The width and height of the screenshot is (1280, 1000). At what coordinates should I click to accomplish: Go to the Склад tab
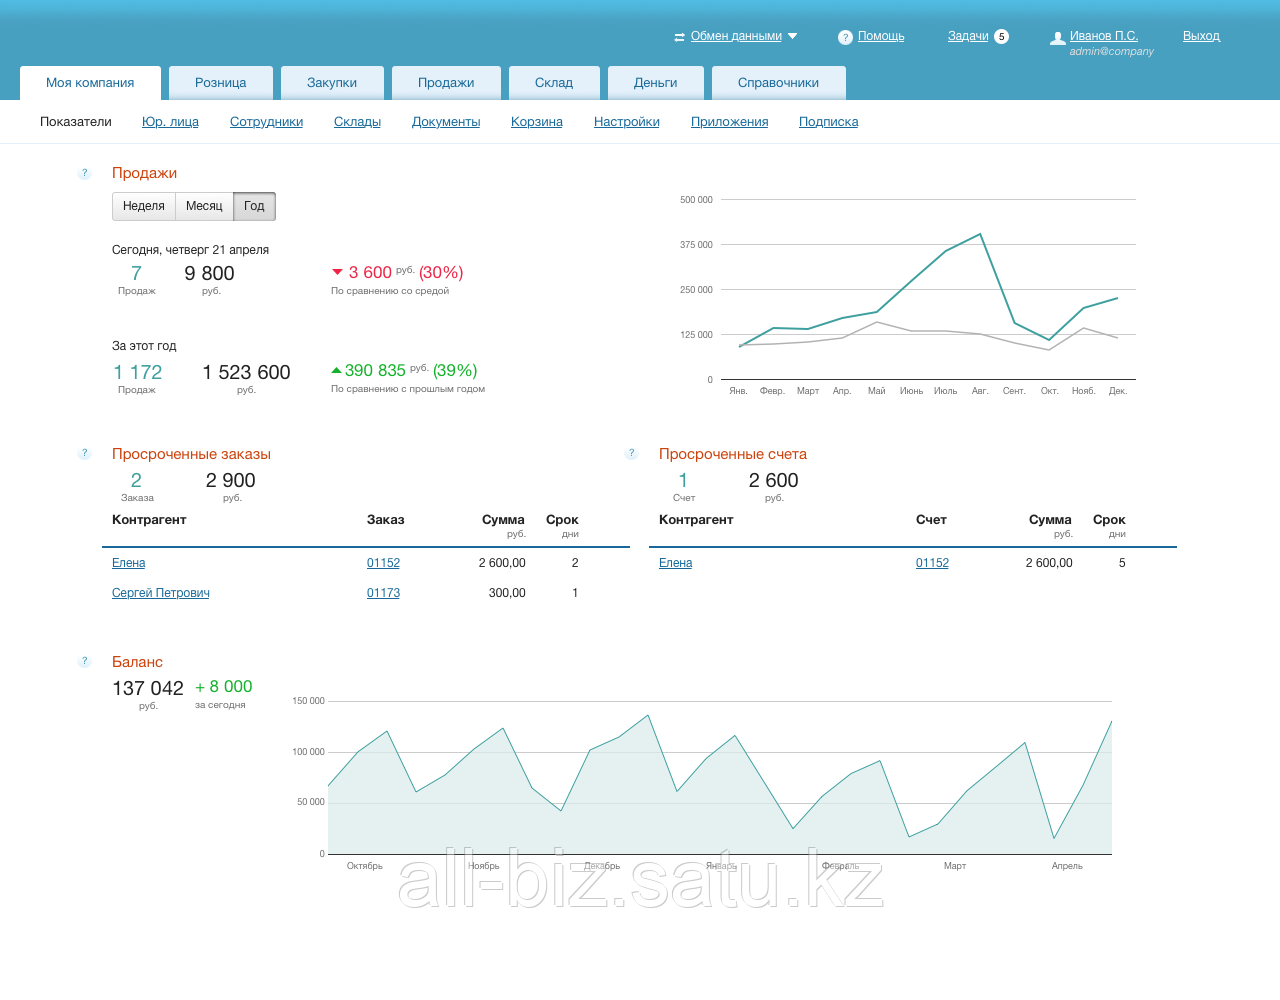[554, 83]
